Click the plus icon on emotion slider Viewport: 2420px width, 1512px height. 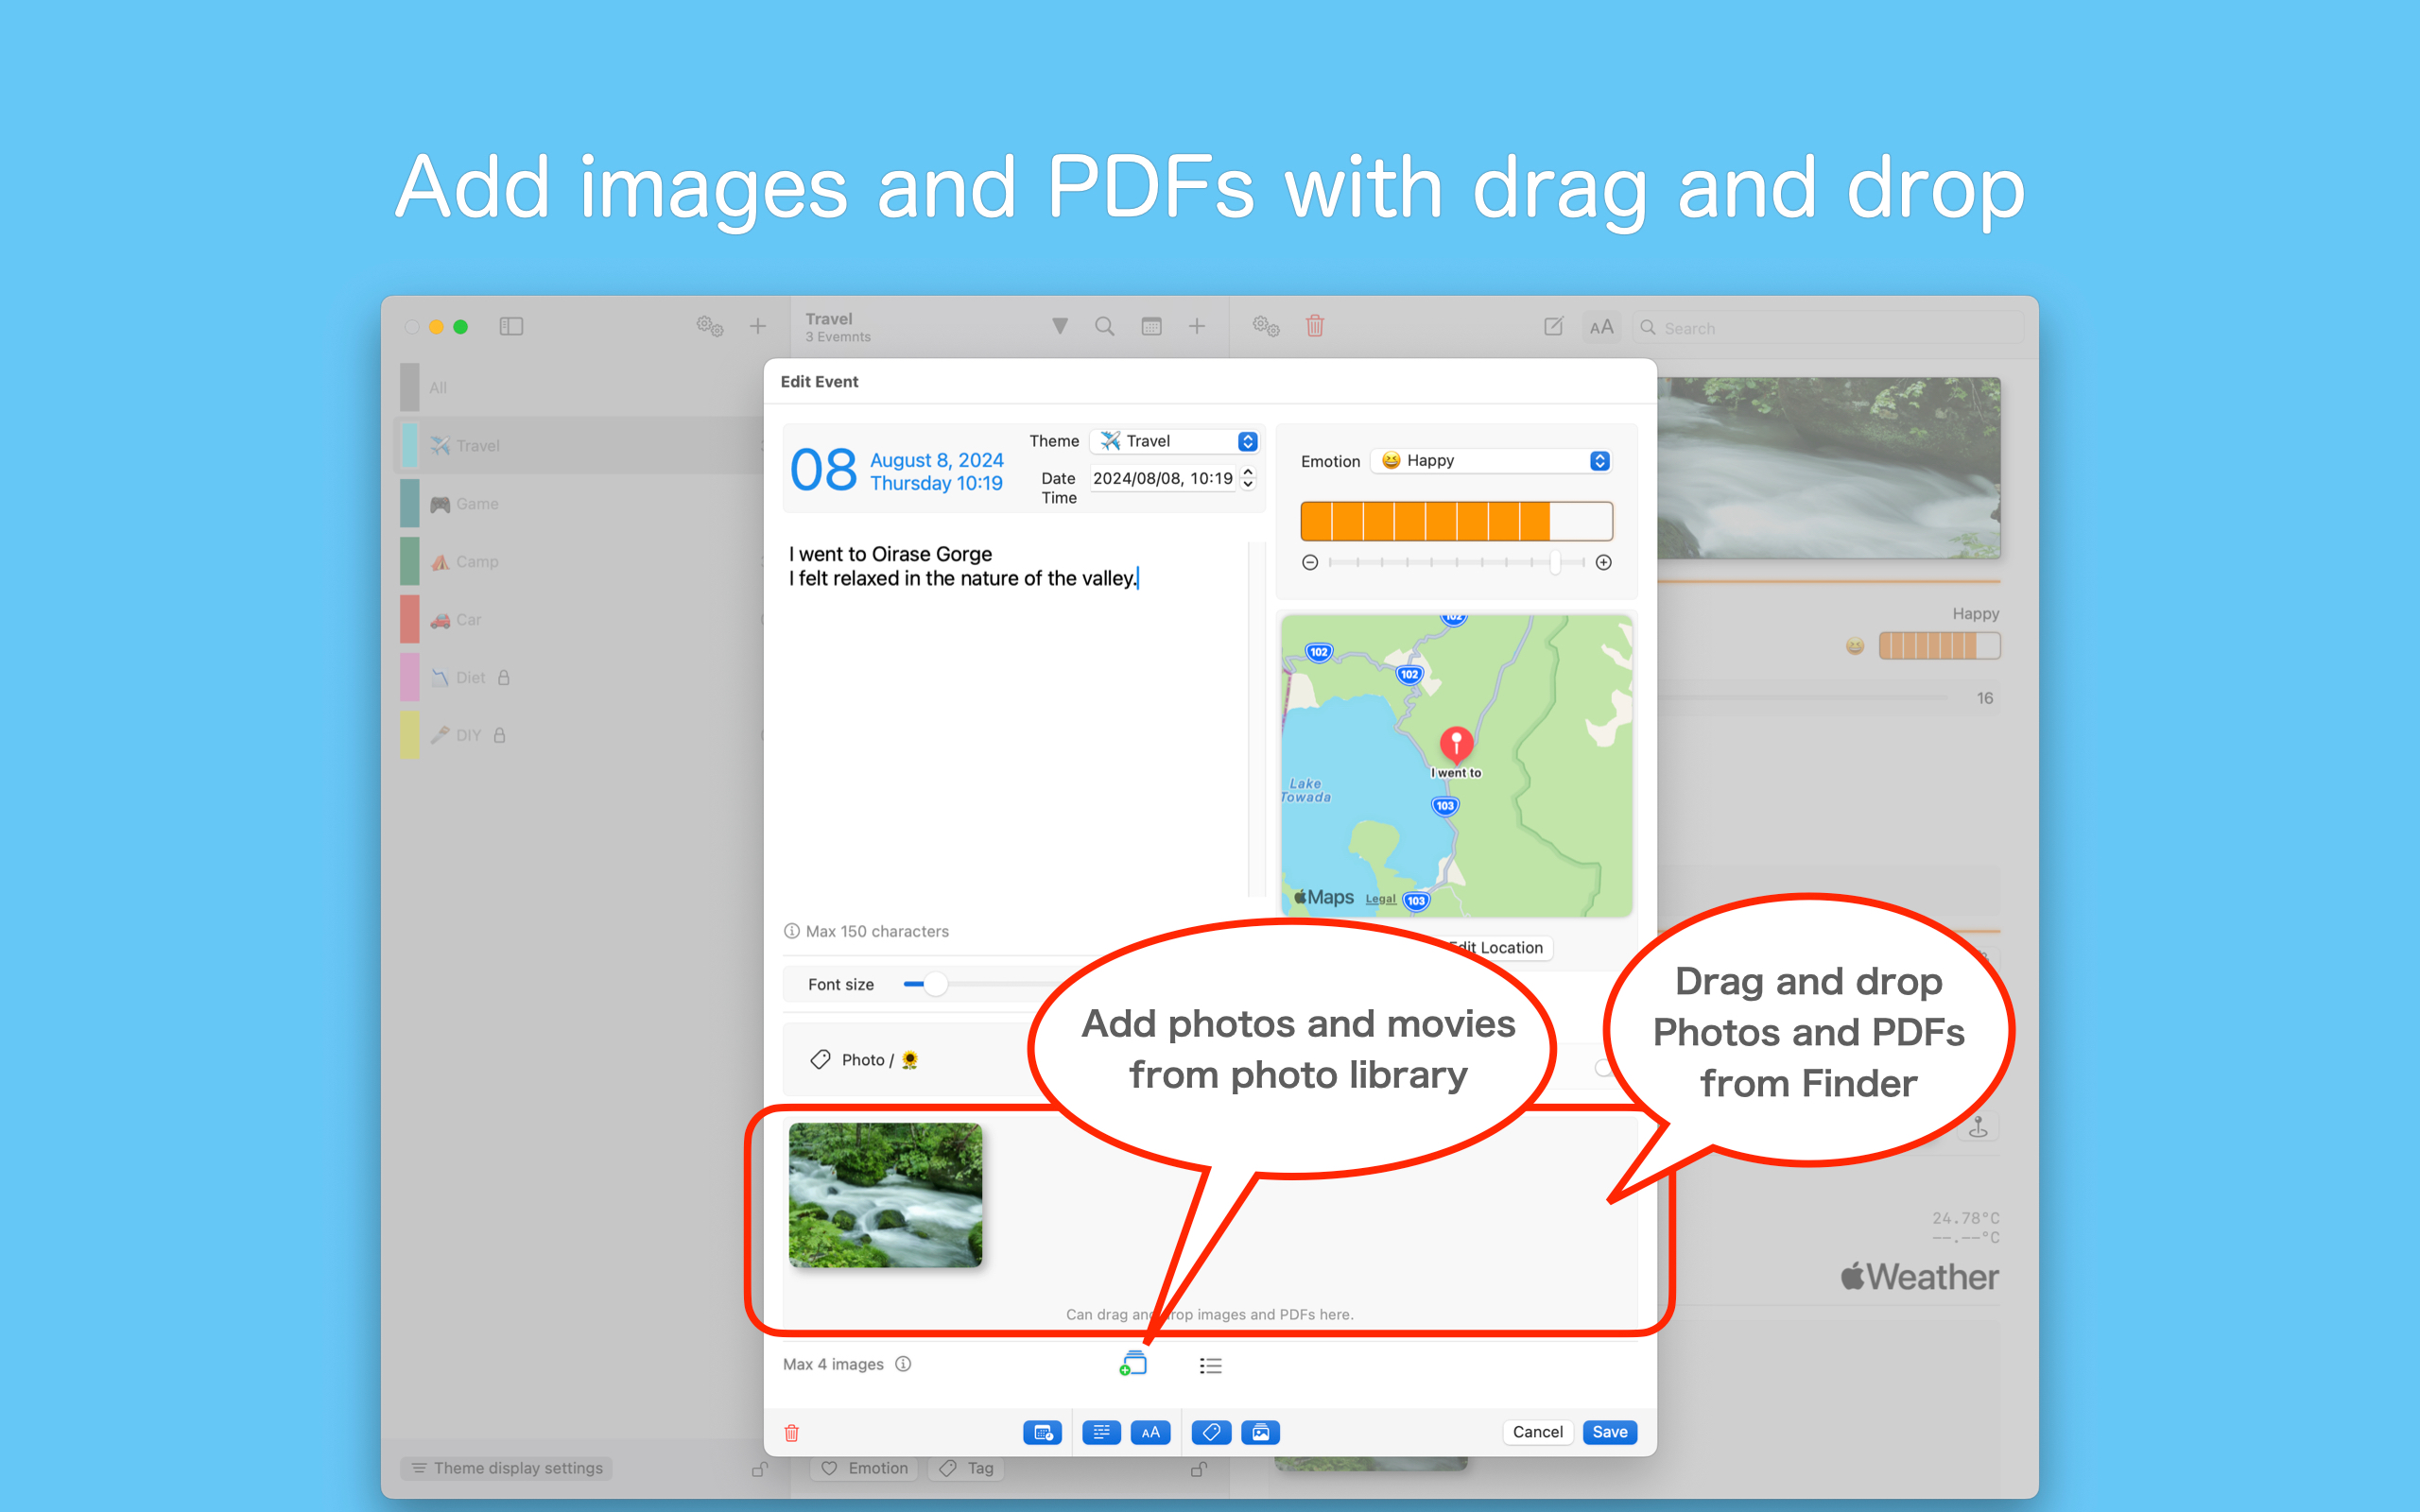coord(1604,562)
